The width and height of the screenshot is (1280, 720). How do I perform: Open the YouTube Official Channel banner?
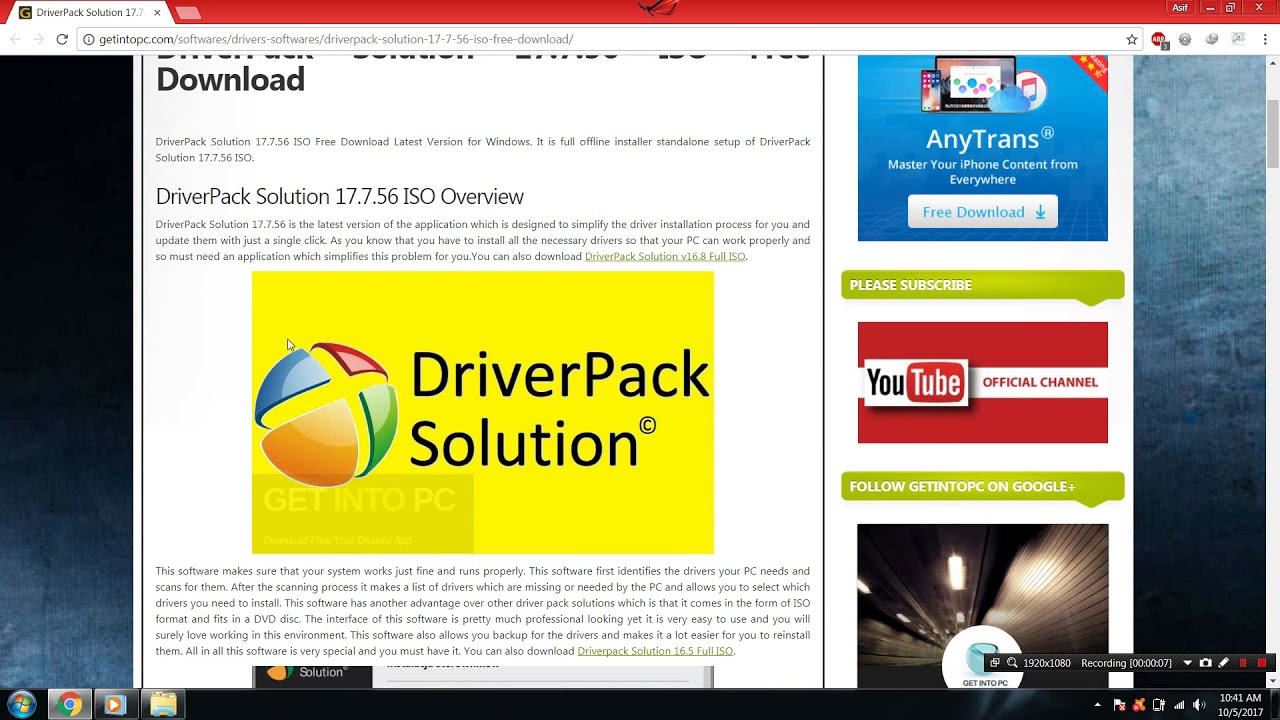point(983,382)
